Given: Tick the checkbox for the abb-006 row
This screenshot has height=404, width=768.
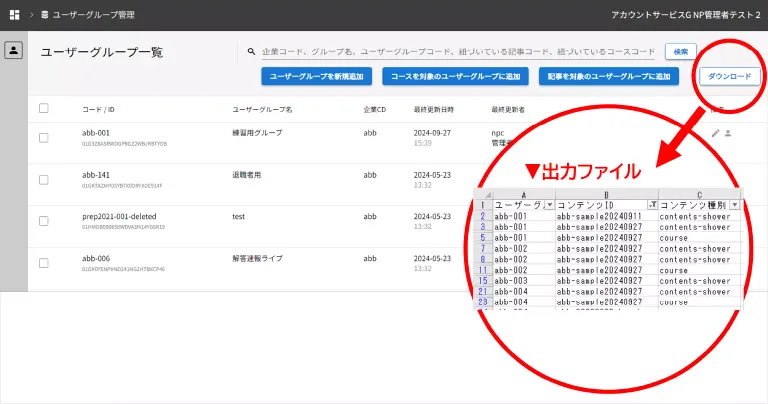Looking at the screenshot, I should point(44,263).
